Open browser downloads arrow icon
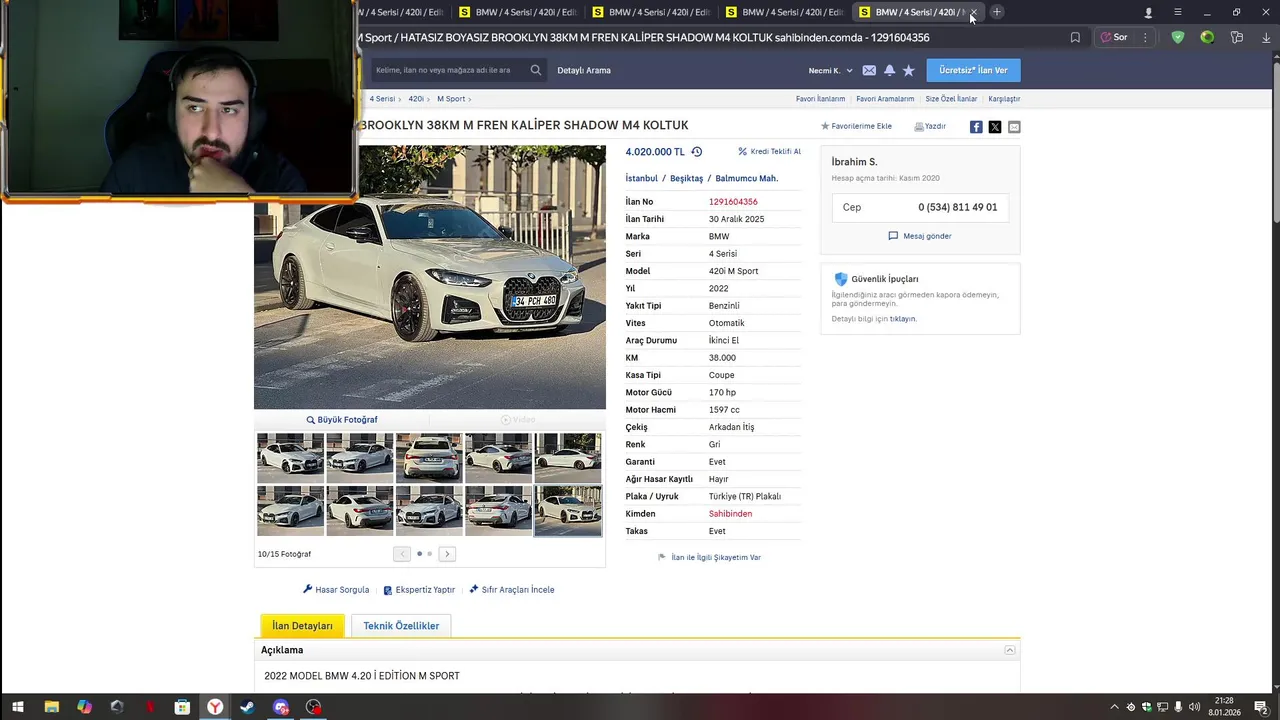 [x=1266, y=37]
